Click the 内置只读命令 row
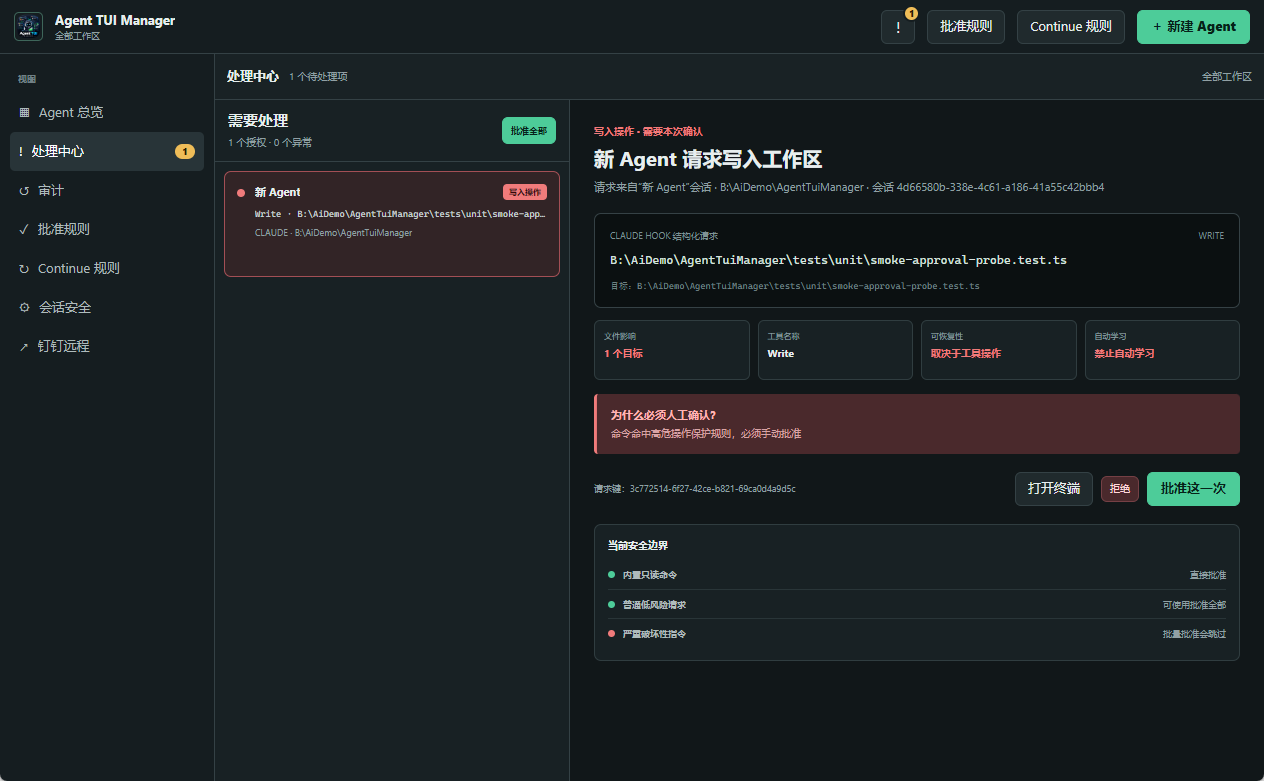 (917, 575)
